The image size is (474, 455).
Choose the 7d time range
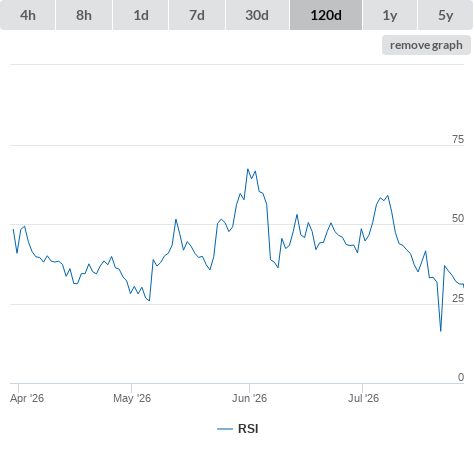click(197, 15)
